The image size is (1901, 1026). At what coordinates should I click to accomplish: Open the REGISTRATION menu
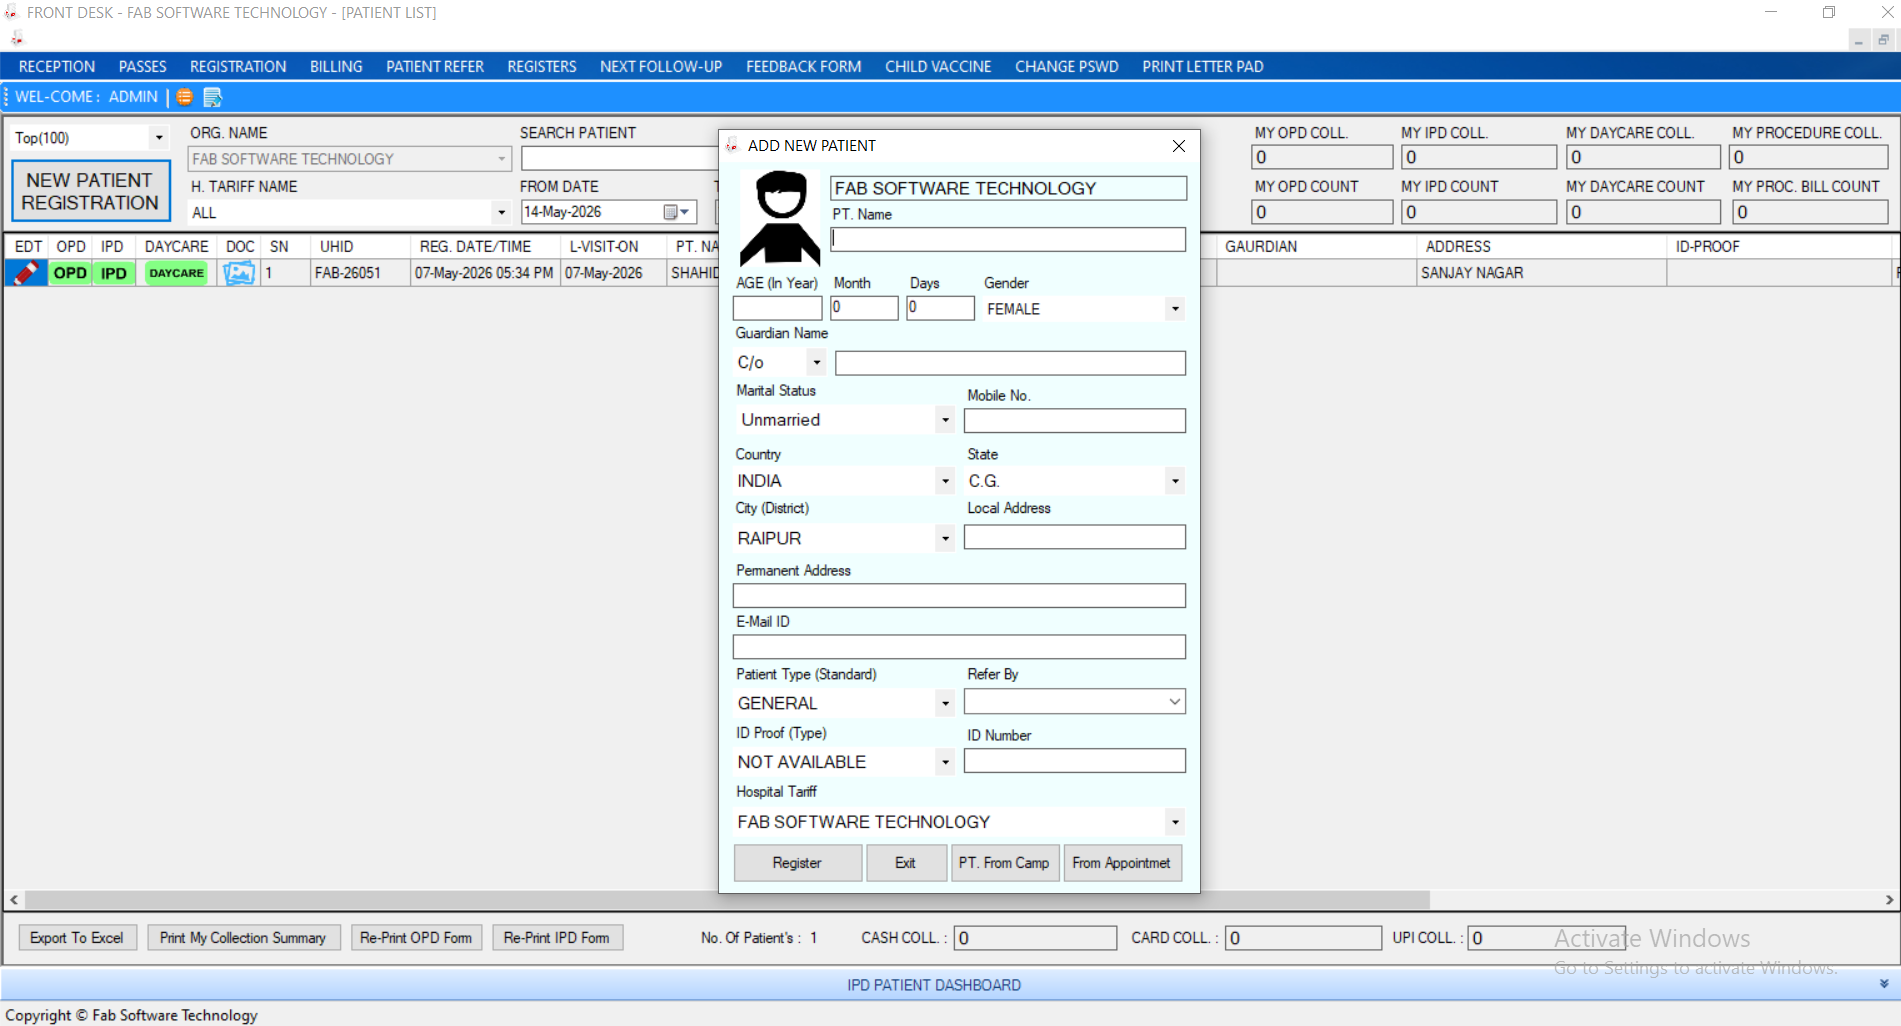pos(238,67)
